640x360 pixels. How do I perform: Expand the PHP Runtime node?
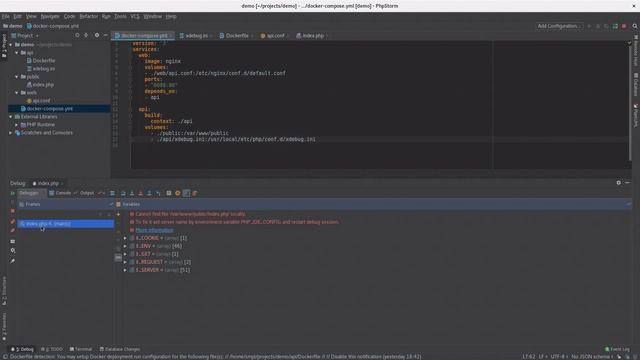click(x=17, y=124)
